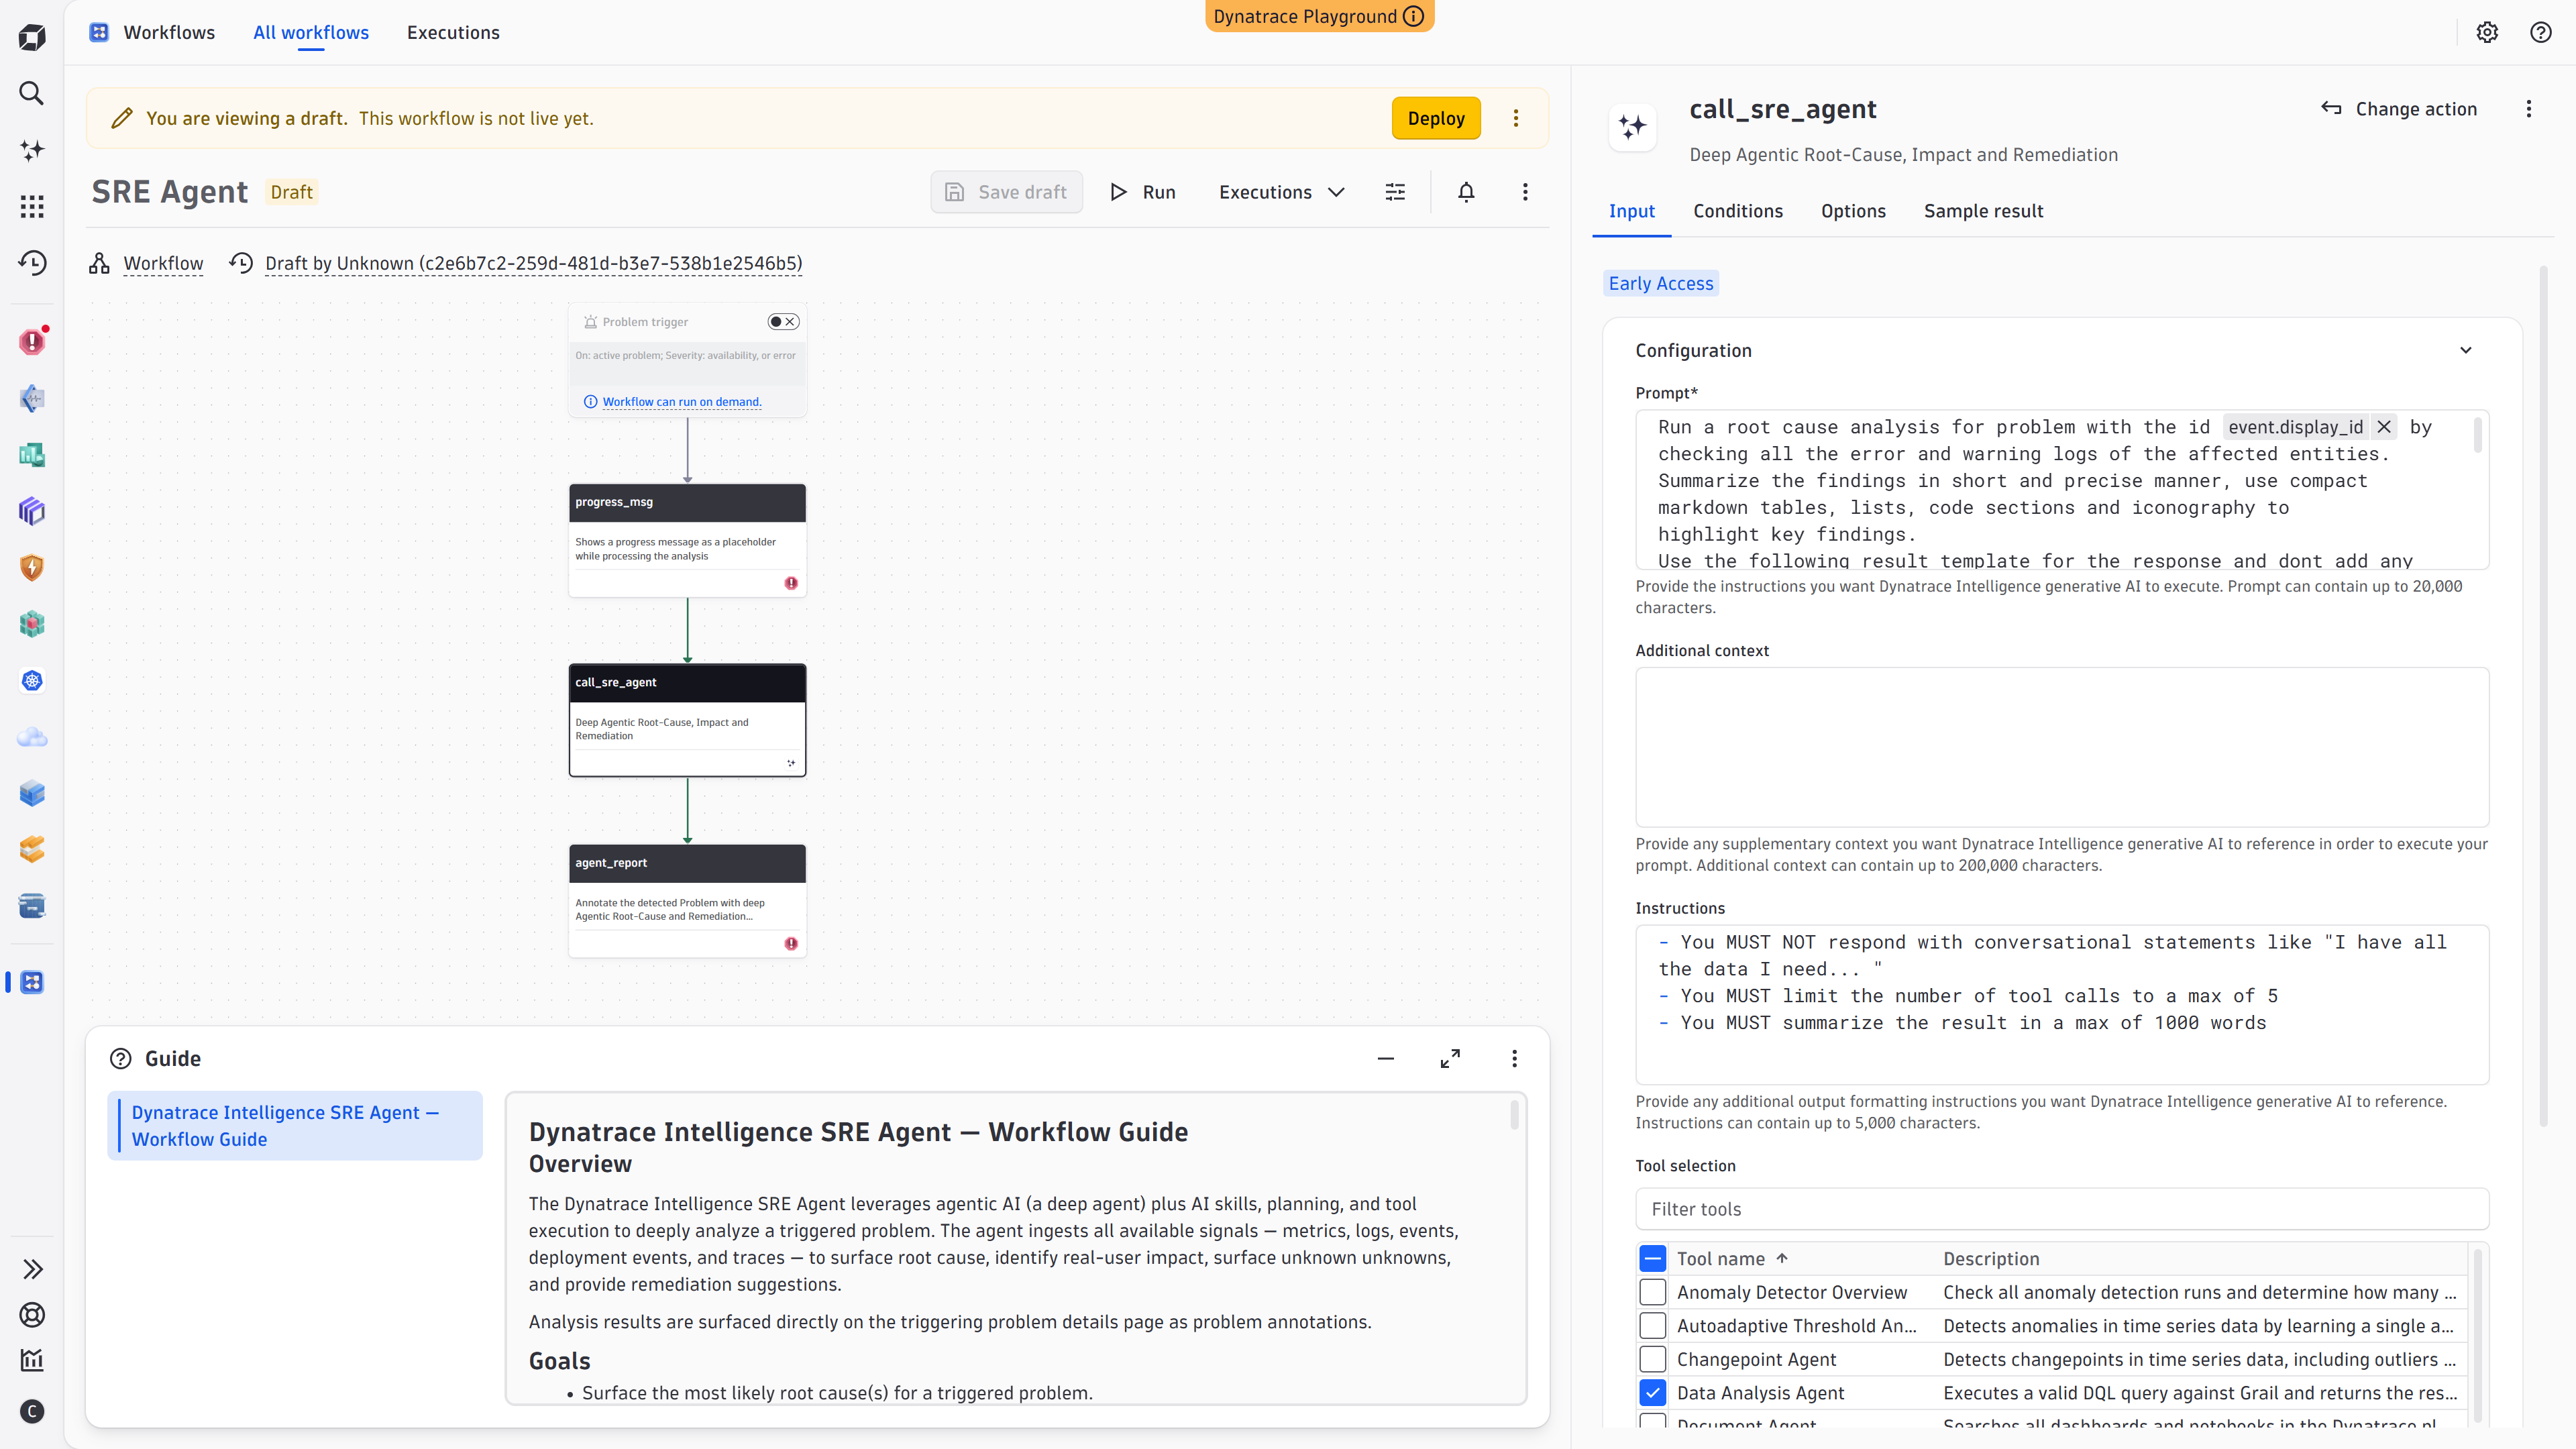This screenshot has width=2576, height=1449.
Task: Click into the Additional context text area
Action: pyautogui.click(x=2062, y=747)
